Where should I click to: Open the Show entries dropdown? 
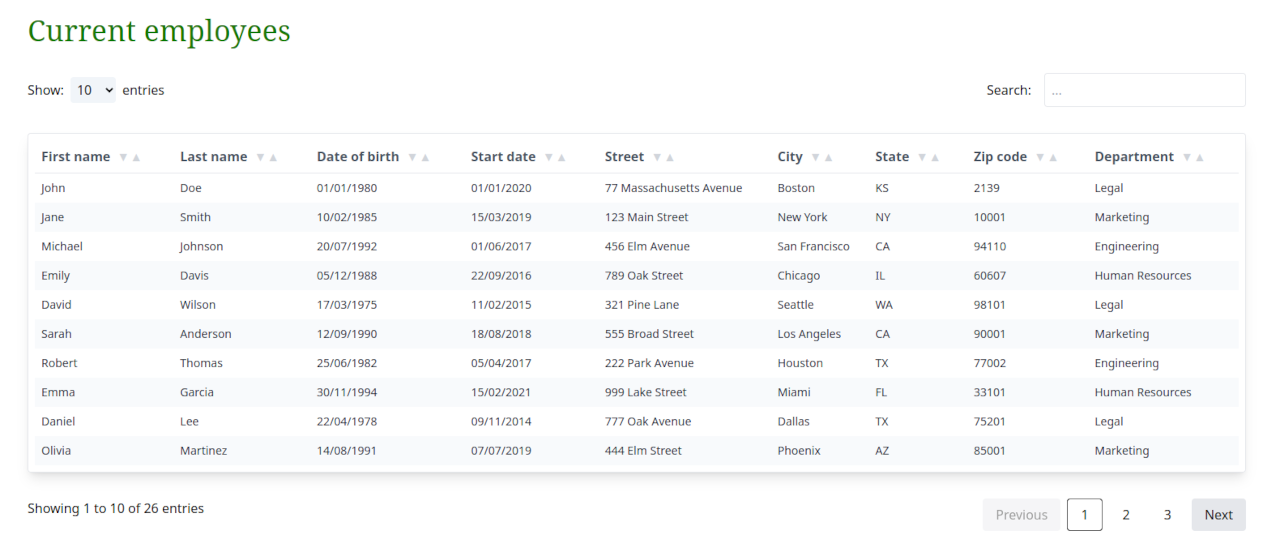tap(93, 90)
